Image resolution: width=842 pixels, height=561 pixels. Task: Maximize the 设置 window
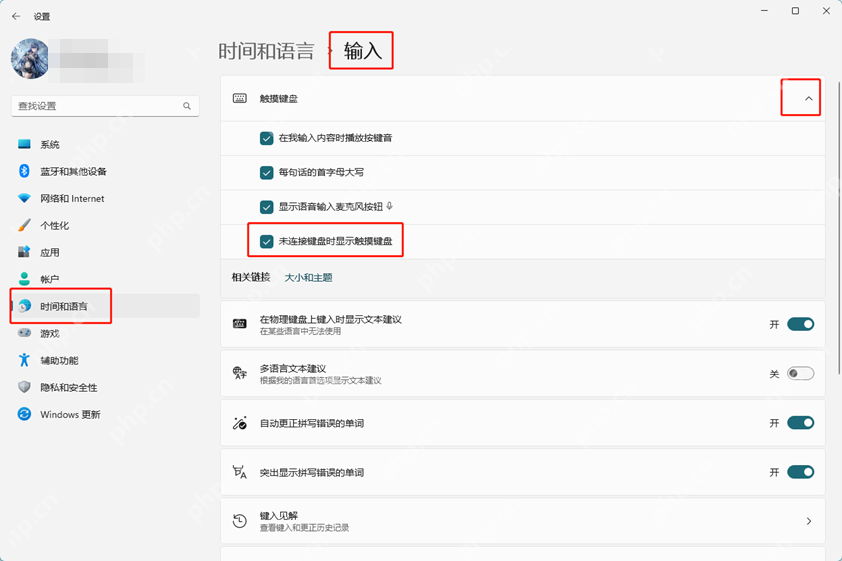pos(795,11)
